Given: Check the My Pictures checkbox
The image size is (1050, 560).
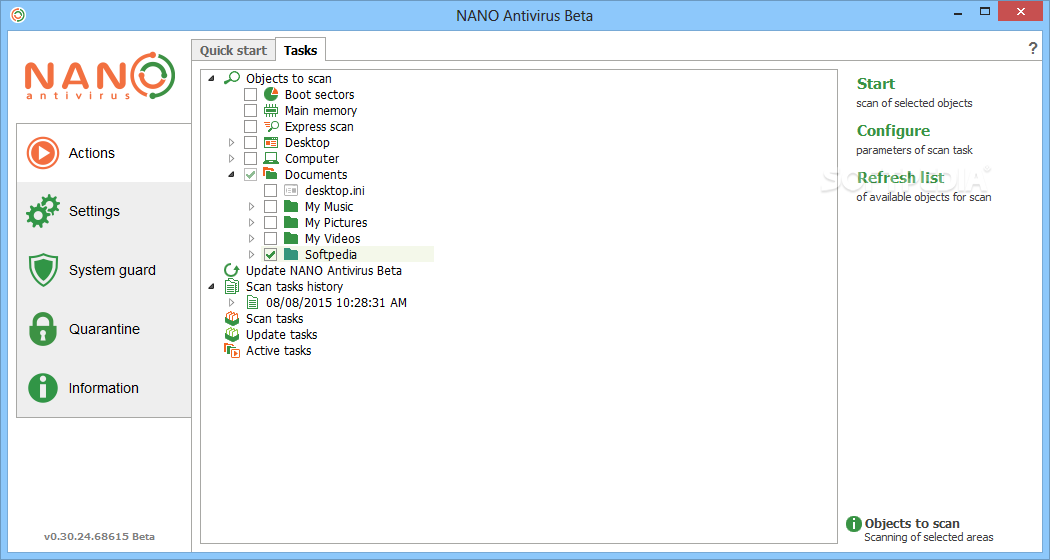Looking at the screenshot, I should pos(271,222).
